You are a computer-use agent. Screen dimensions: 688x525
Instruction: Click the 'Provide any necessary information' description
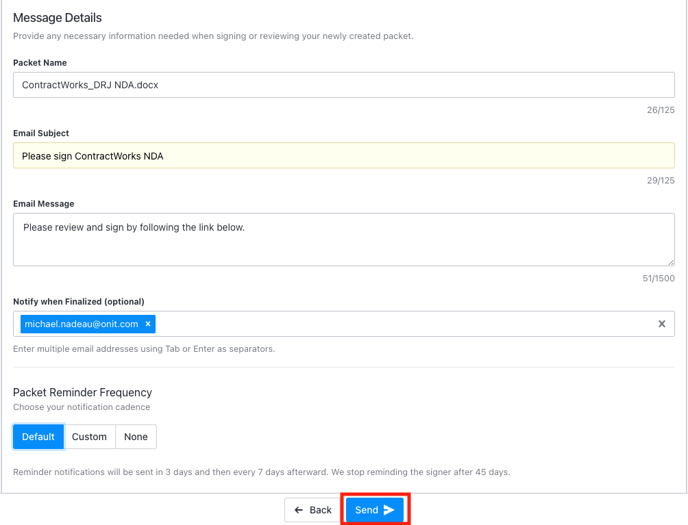tap(213, 36)
